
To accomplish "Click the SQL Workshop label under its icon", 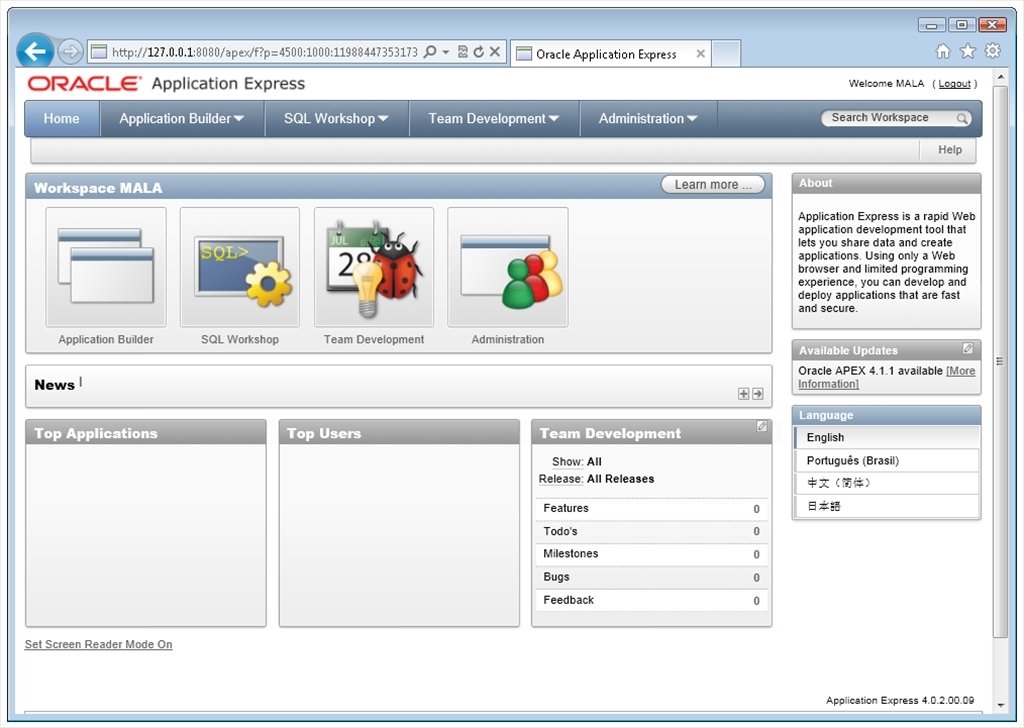I will pyautogui.click(x=240, y=340).
